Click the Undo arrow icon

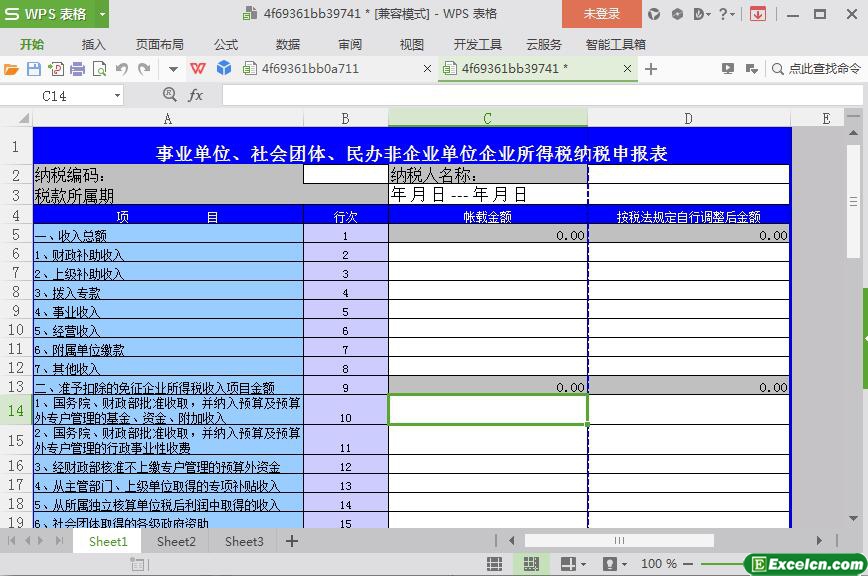point(121,69)
